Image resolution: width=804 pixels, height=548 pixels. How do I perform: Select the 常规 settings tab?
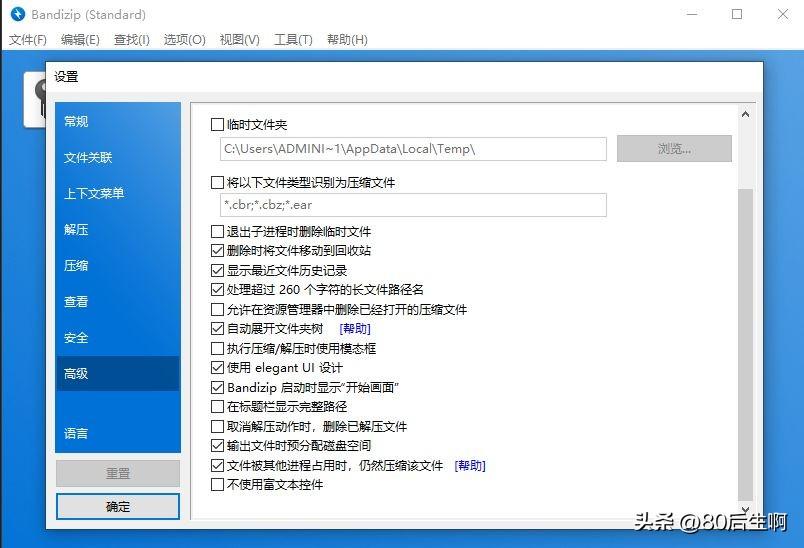[118, 121]
